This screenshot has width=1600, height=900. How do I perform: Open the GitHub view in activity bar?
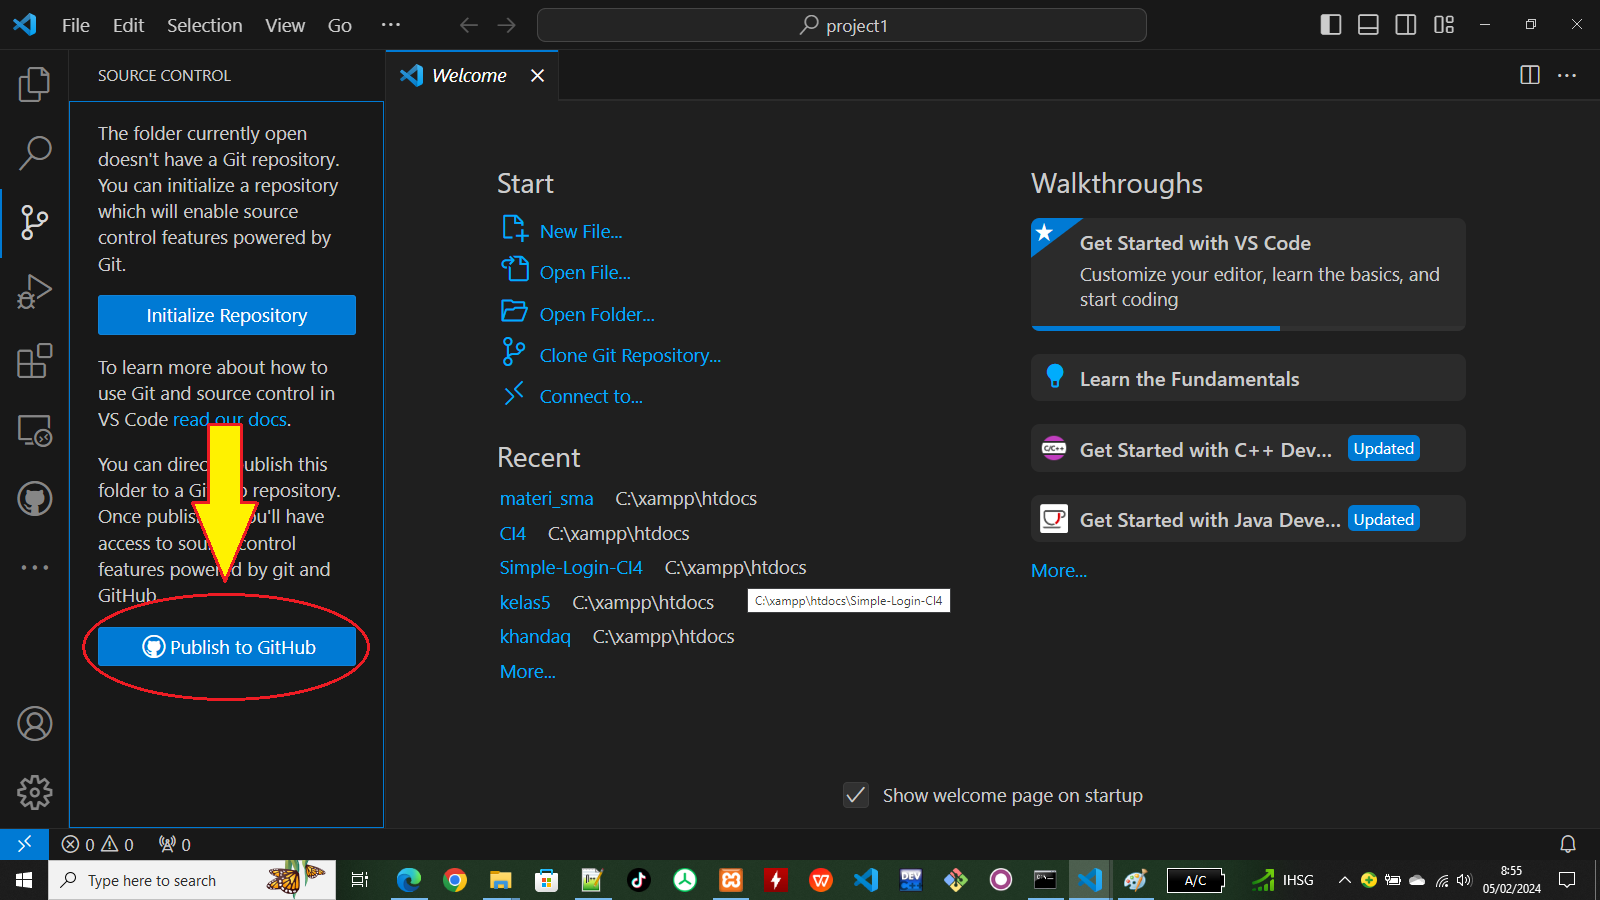point(34,498)
